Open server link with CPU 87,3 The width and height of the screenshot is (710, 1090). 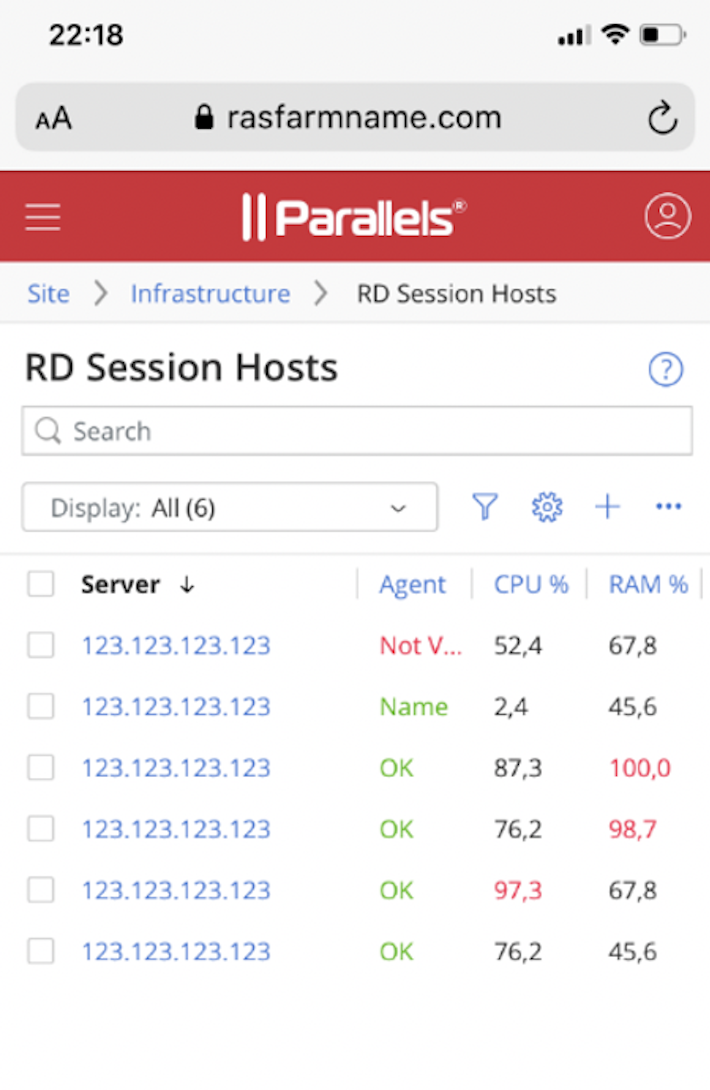click(x=176, y=768)
